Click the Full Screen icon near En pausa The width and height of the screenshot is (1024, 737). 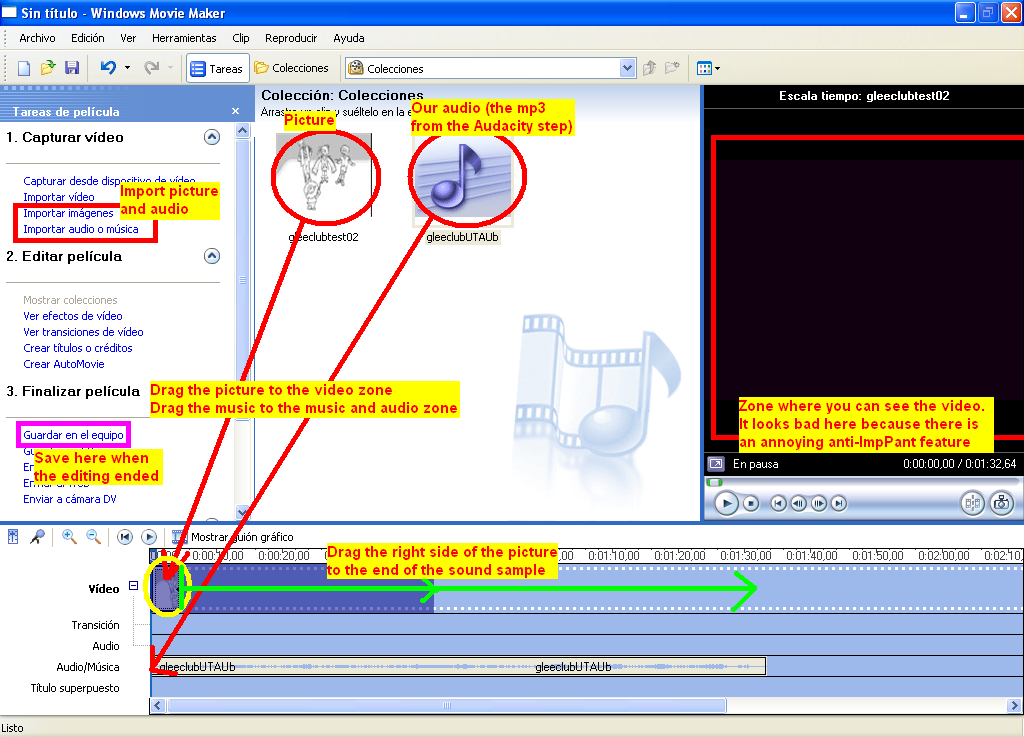tap(716, 464)
